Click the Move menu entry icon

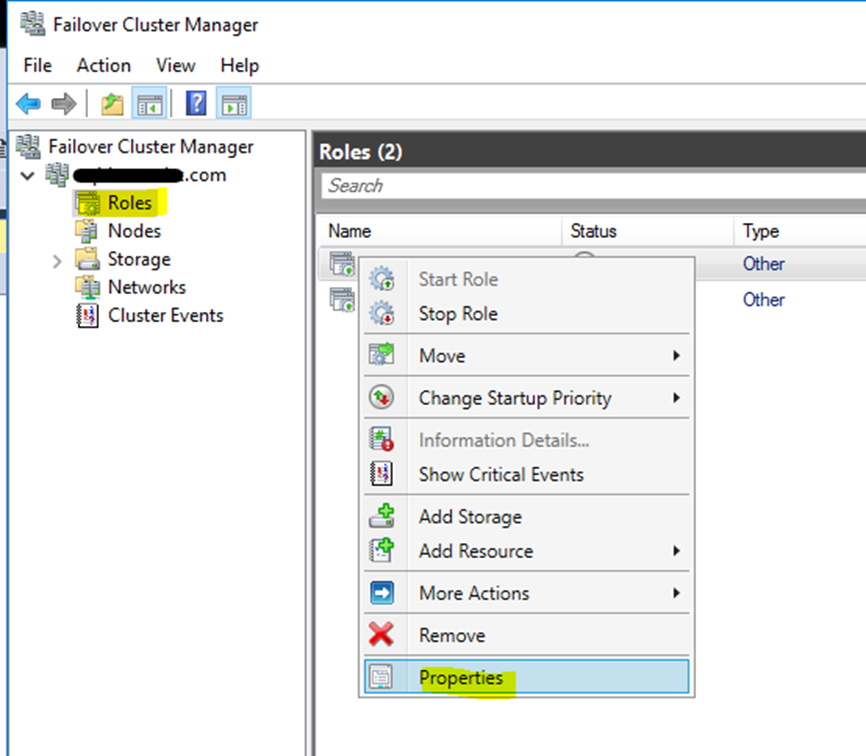pyautogui.click(x=382, y=355)
